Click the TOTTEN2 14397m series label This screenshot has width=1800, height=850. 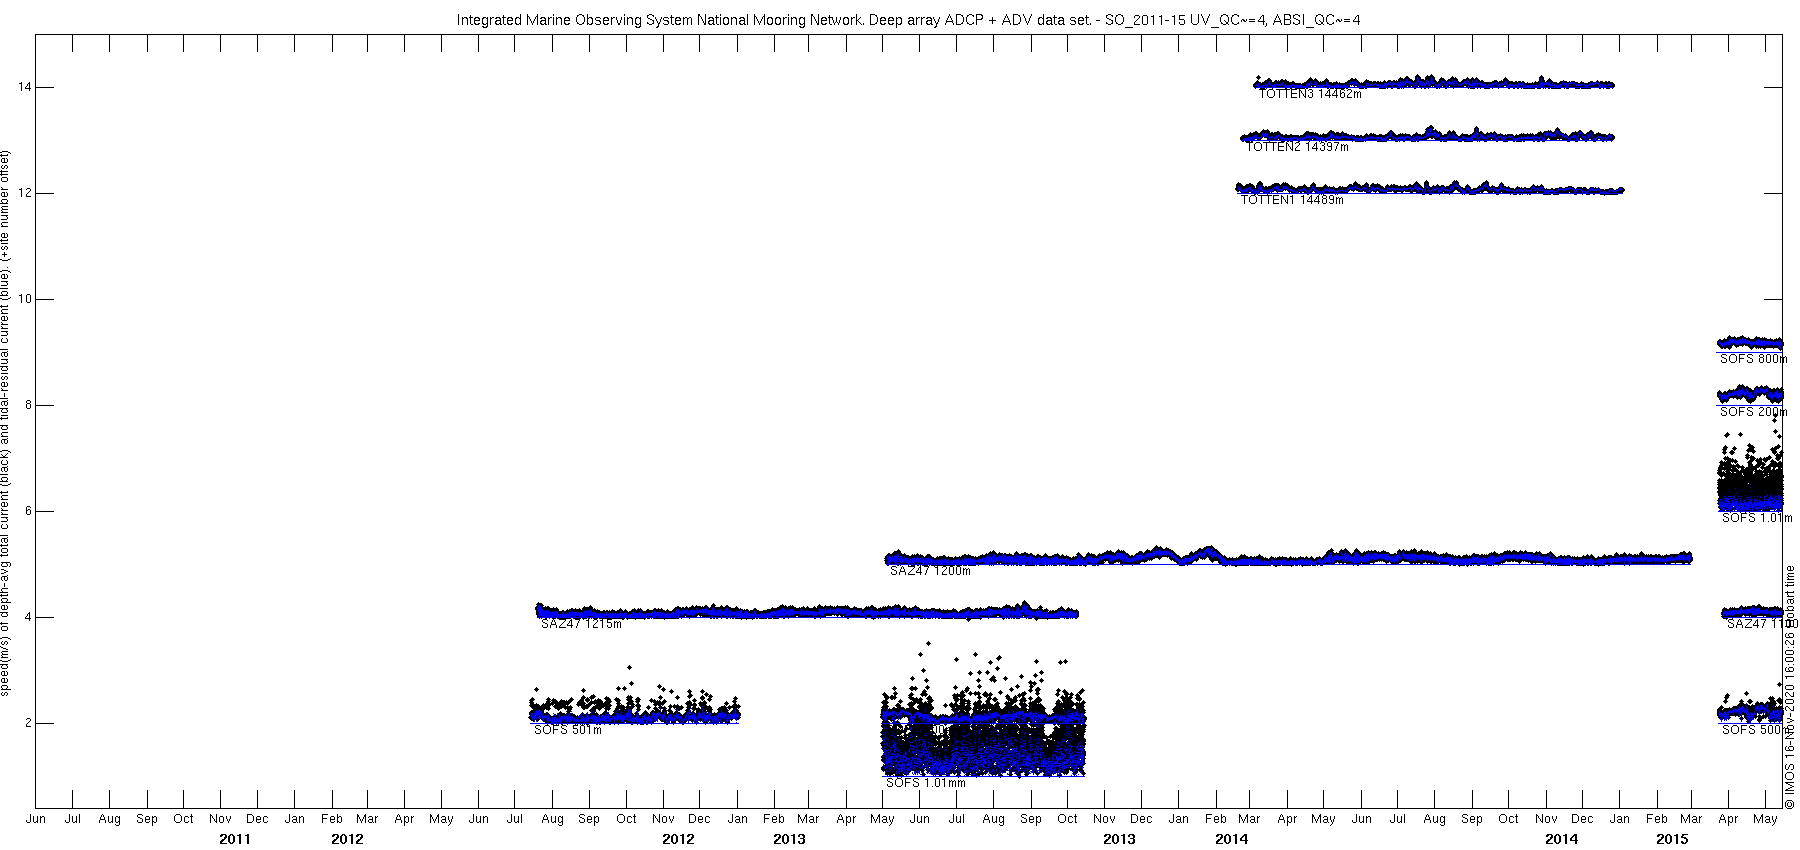point(1297,147)
